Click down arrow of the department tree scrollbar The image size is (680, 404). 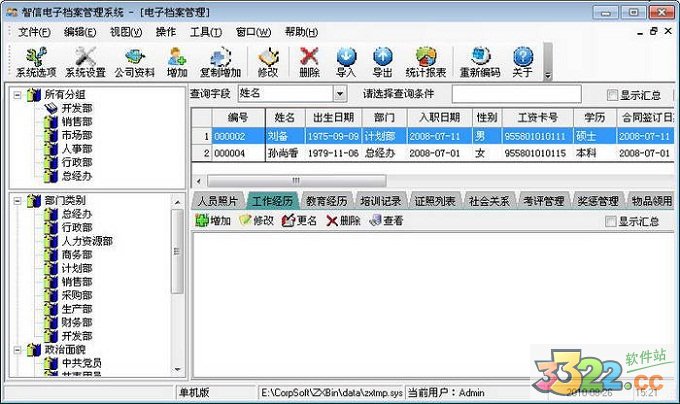pyautogui.click(x=177, y=369)
